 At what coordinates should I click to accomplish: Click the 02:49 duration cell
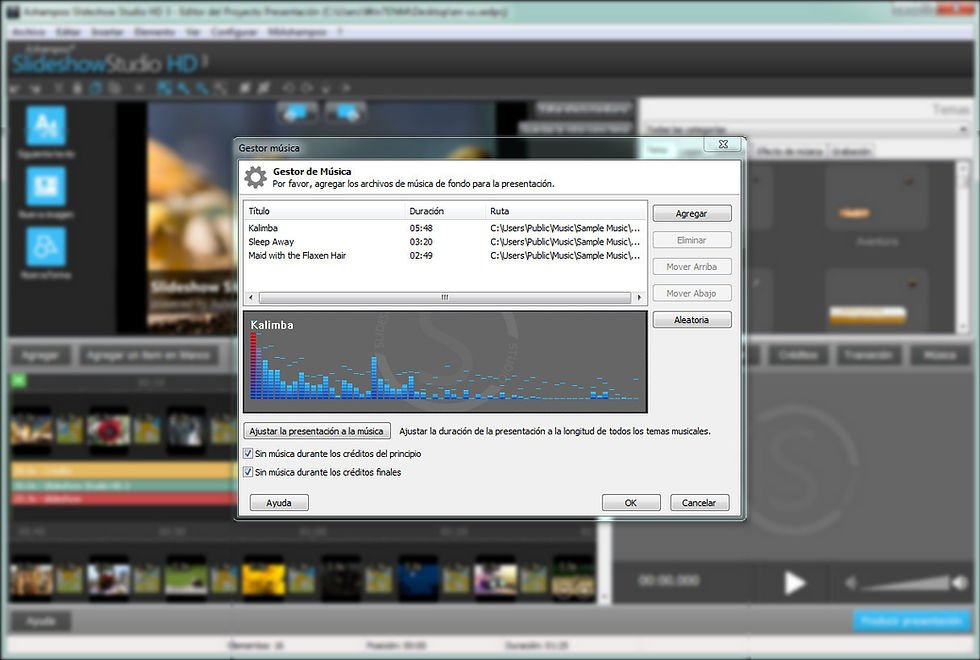click(x=421, y=256)
